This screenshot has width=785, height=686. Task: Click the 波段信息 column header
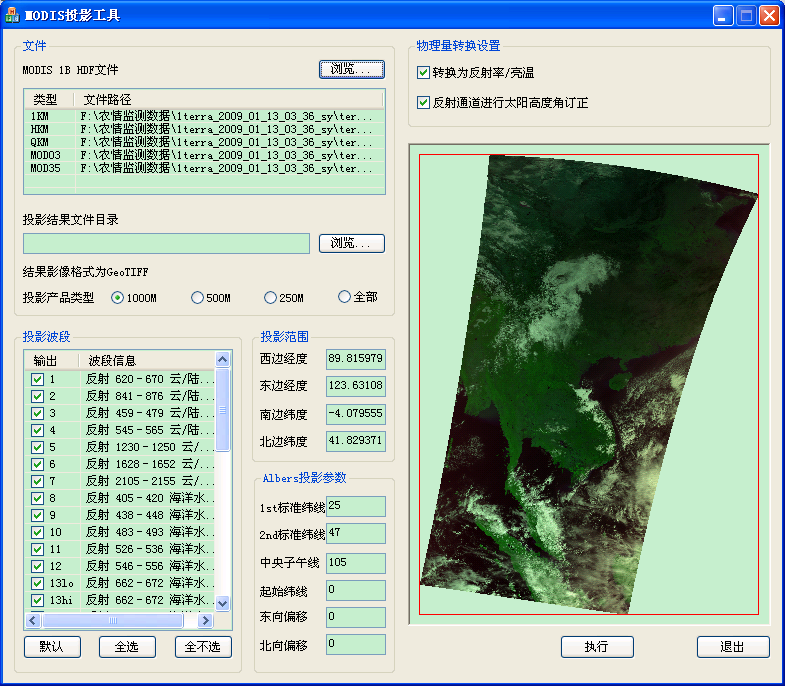coord(147,361)
